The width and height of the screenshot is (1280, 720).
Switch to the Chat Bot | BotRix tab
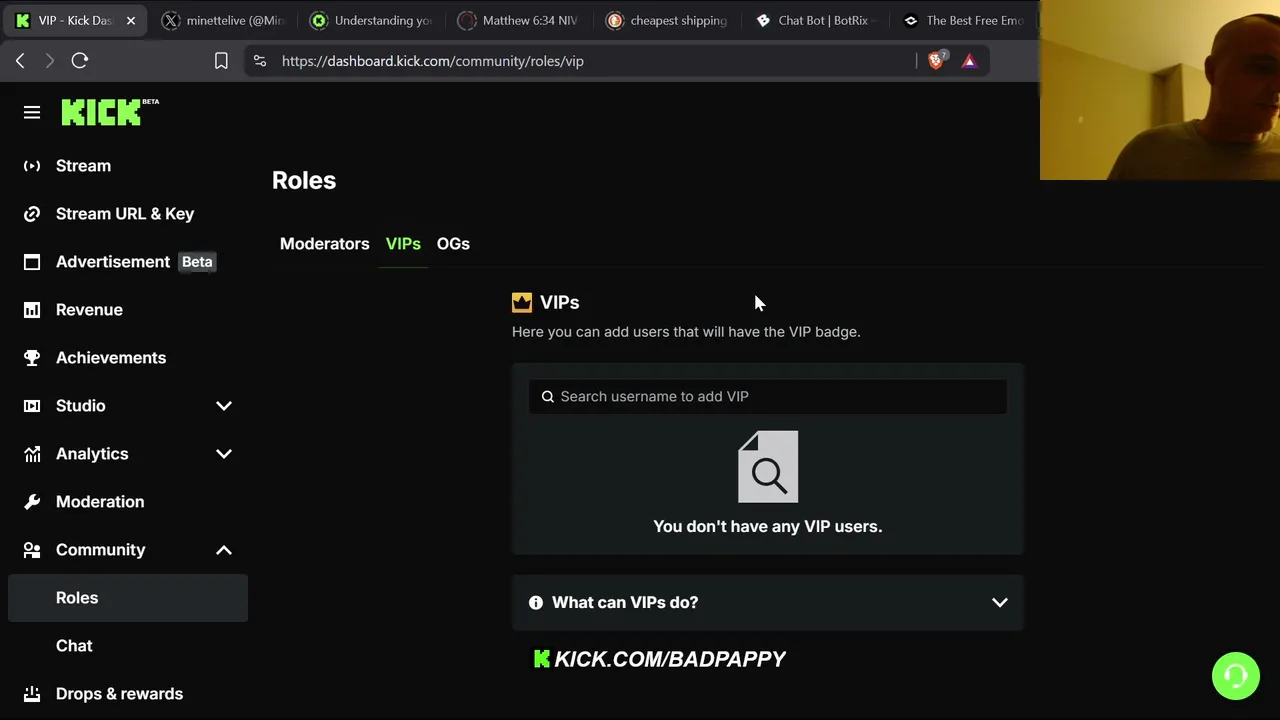(814, 20)
